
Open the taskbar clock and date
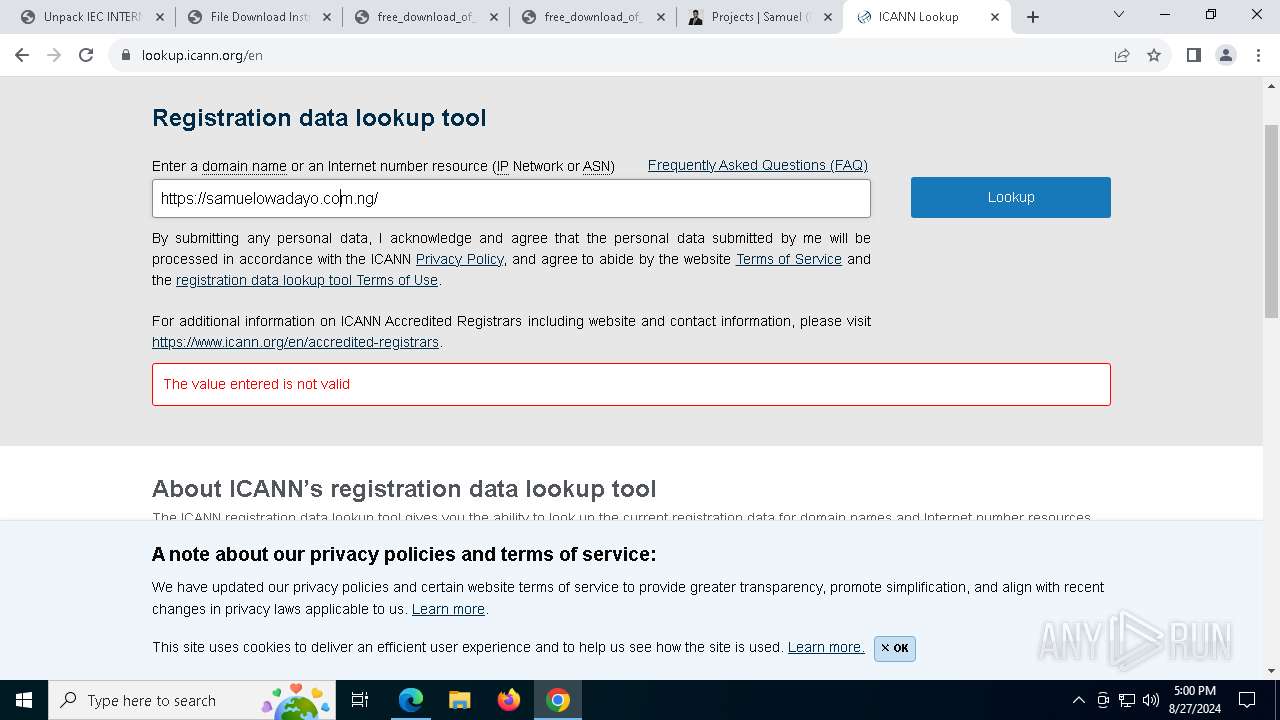1195,700
